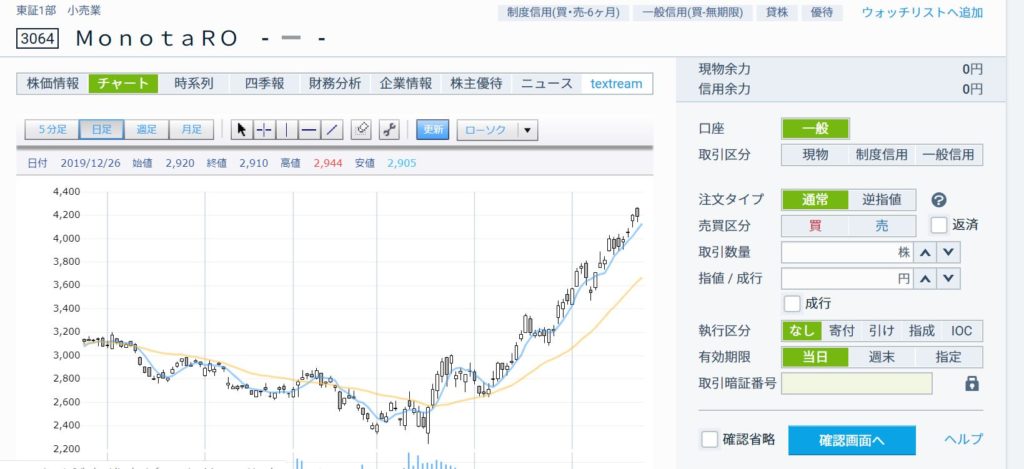Screen dimensions: 1024x469
Task: Select the vertical line drawing tool
Action: click(286, 130)
